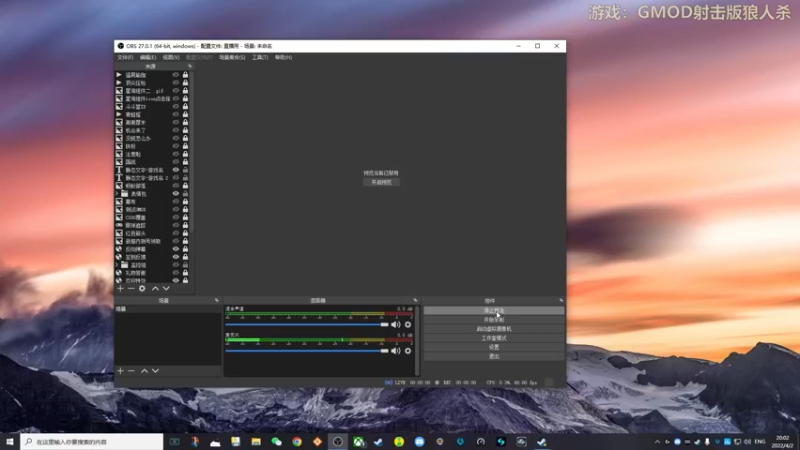
Task: Click the 开始录制 button
Action: click(494, 319)
